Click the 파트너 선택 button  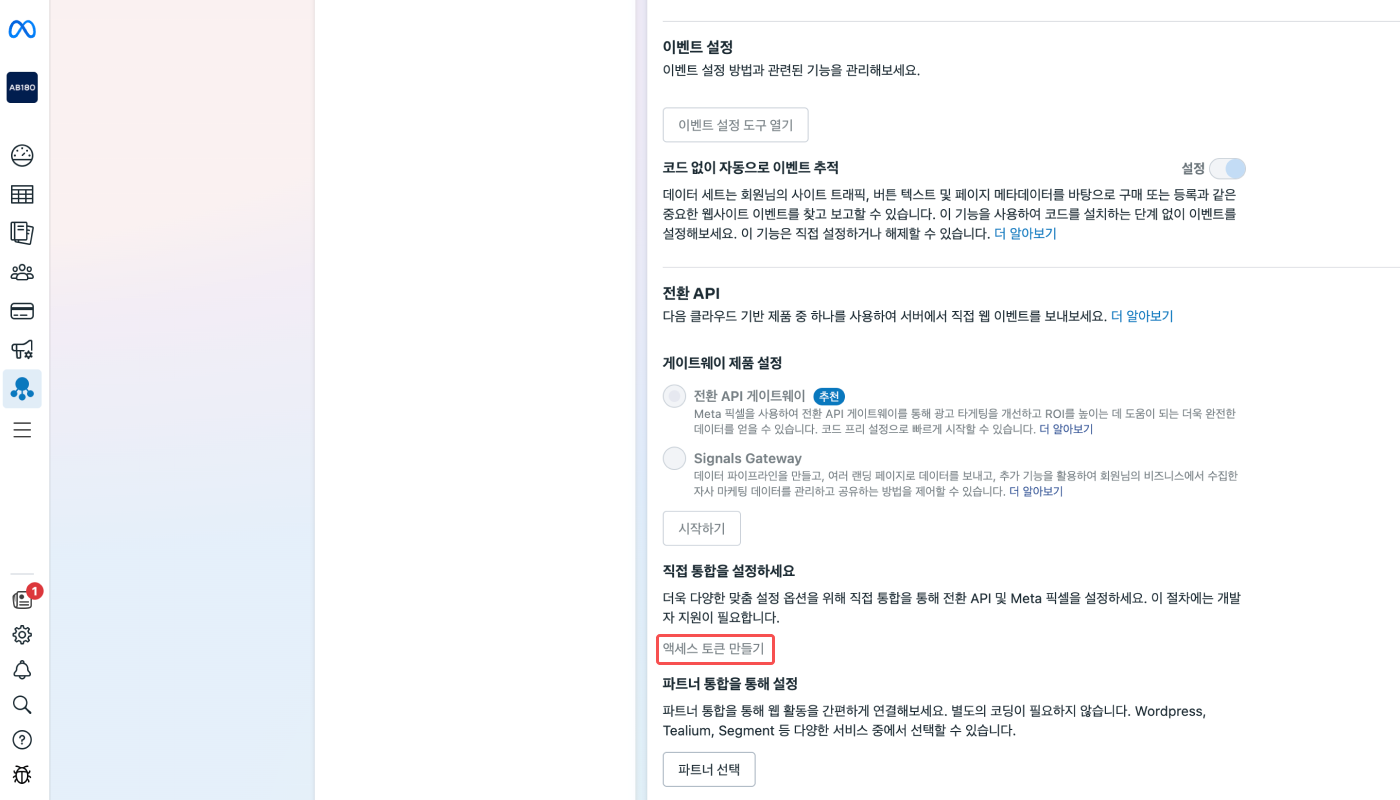709,769
